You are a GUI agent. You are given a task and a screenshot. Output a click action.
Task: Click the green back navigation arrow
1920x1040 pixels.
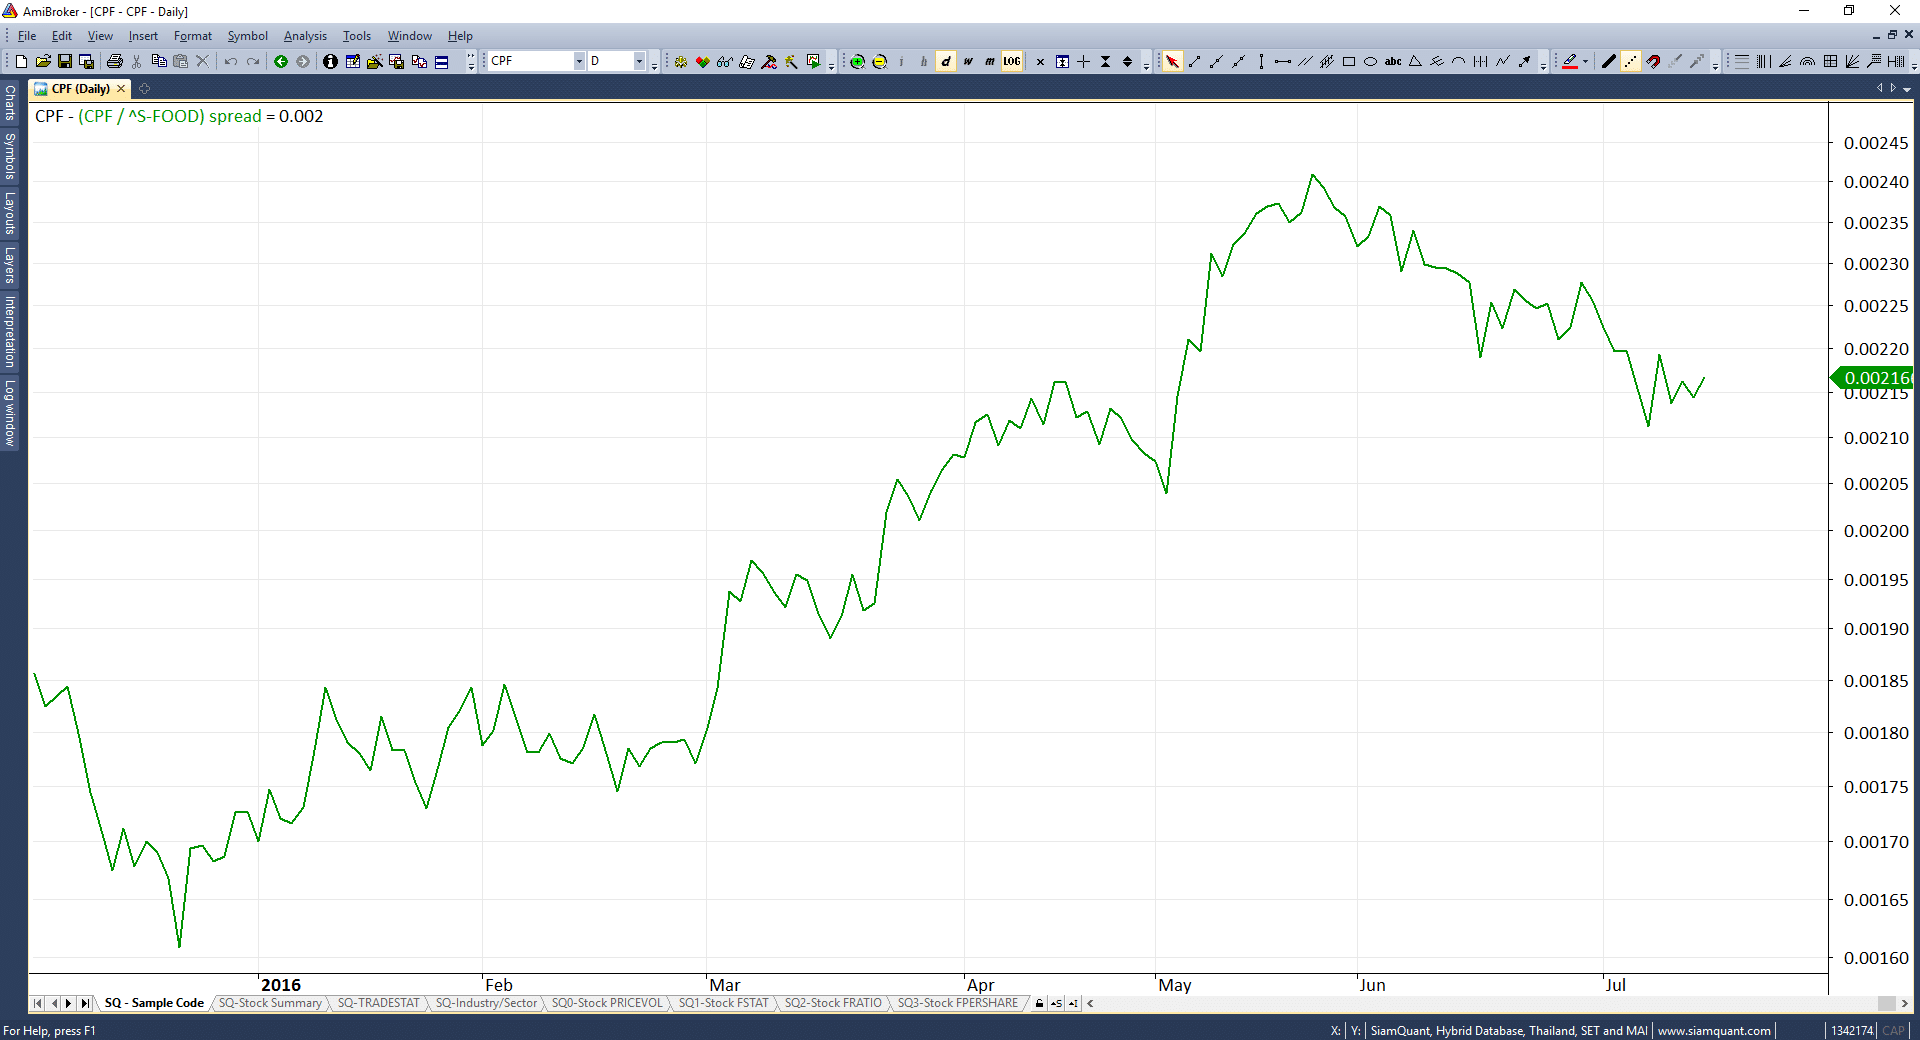point(281,62)
